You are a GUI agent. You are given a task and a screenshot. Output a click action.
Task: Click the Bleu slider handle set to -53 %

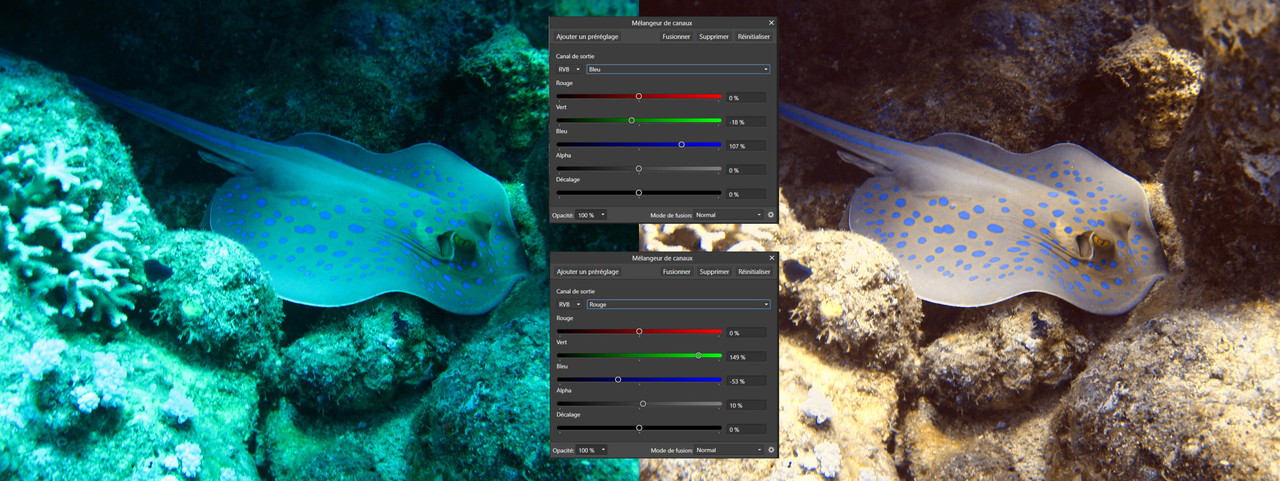click(x=618, y=379)
